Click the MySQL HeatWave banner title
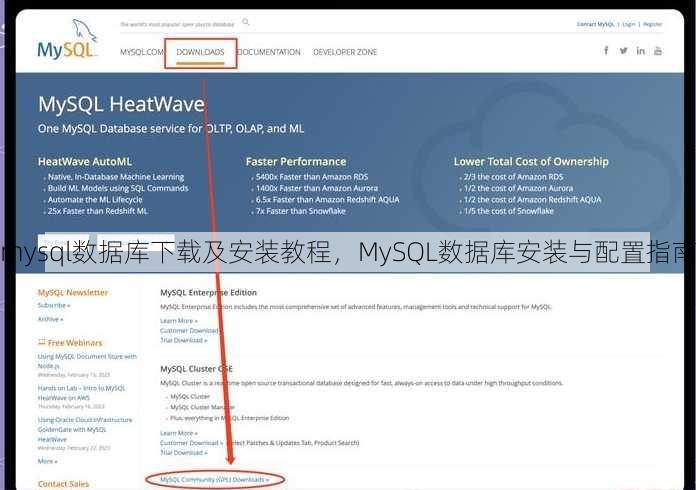The image size is (696, 490). point(121,104)
